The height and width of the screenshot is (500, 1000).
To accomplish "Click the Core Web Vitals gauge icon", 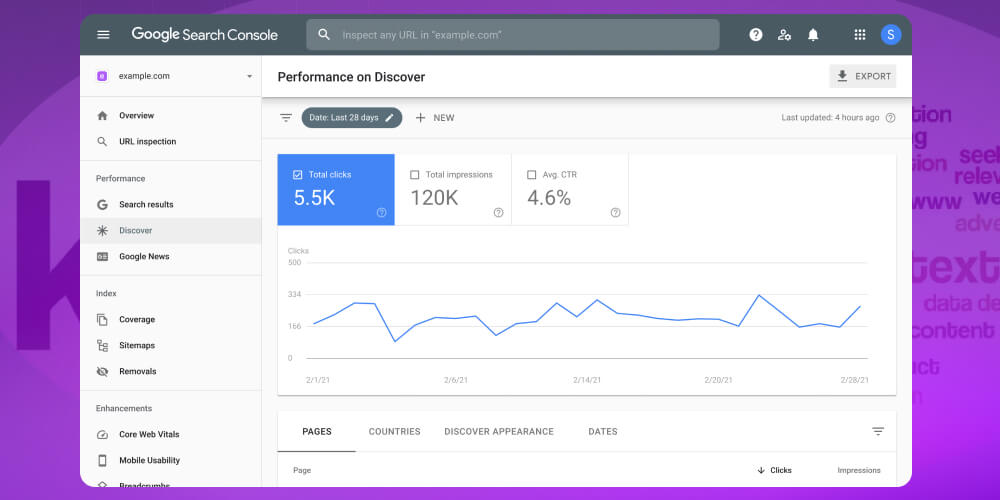I will coord(102,434).
